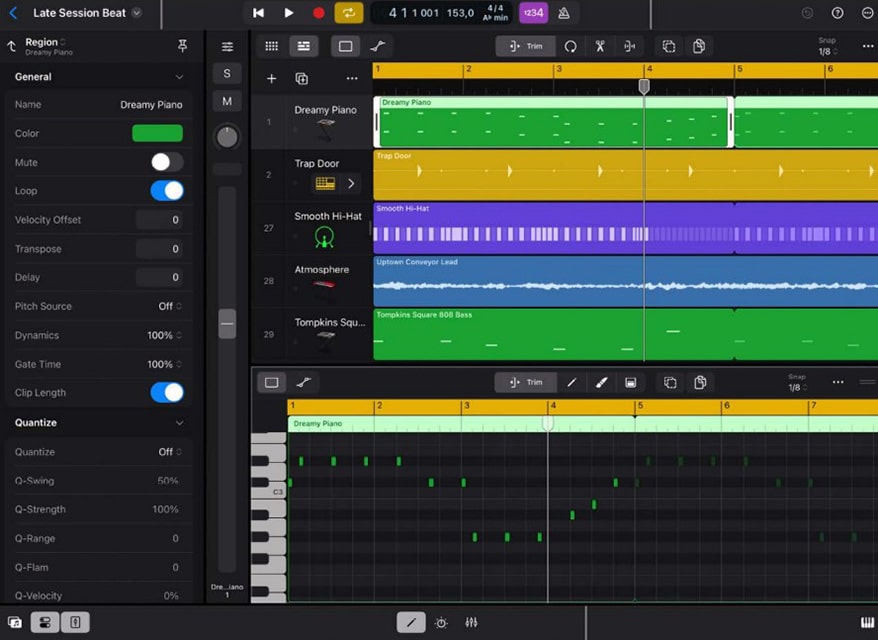Screen dimensions: 878x640
Task: Collapse the General section
Action: pos(179,77)
